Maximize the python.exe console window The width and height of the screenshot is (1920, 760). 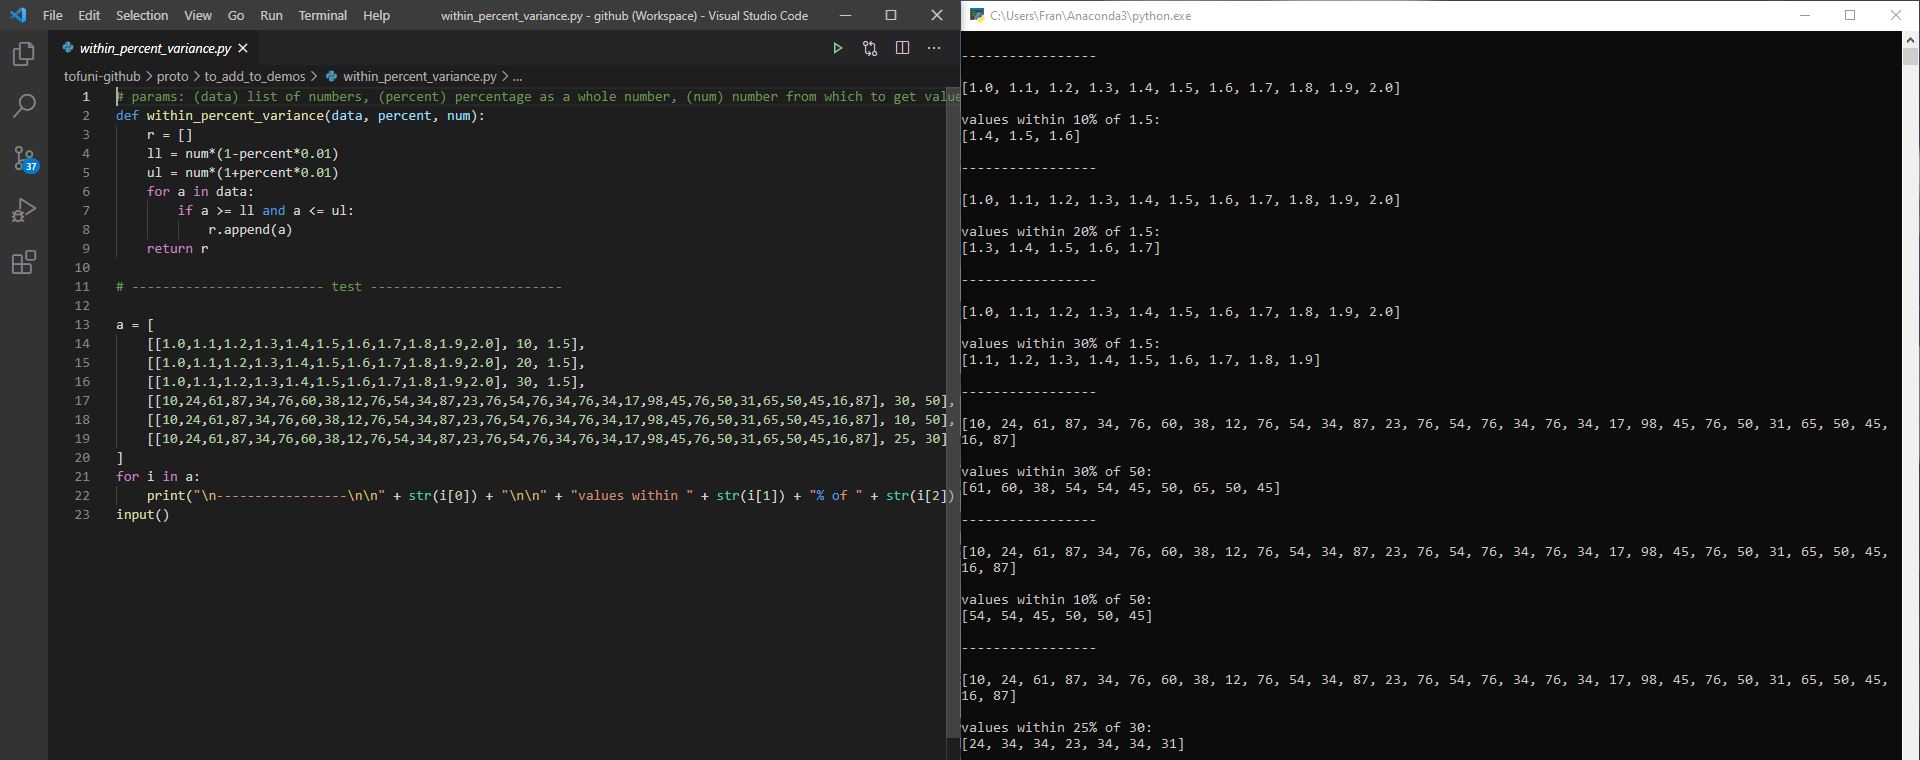tap(1850, 15)
